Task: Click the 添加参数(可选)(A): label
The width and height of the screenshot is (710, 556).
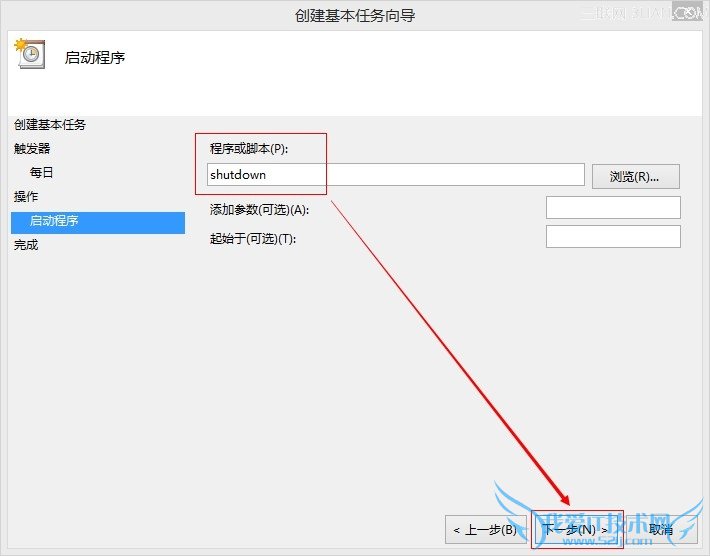Action: 259,210
